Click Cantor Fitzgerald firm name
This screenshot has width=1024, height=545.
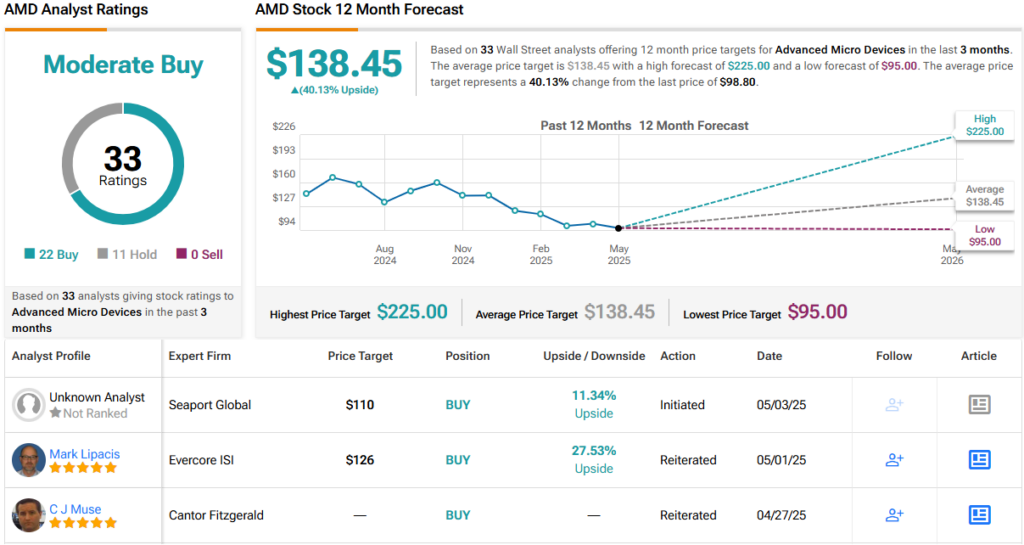216,515
